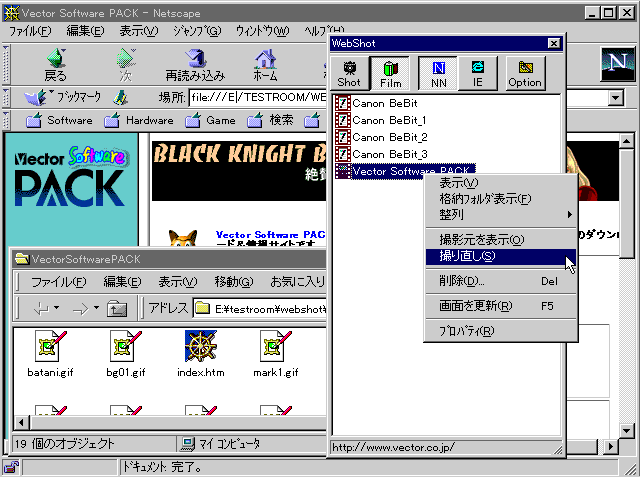Screen dimensions: 640x478
Task: Open the Option button in WebShot
Action: (x=525, y=73)
